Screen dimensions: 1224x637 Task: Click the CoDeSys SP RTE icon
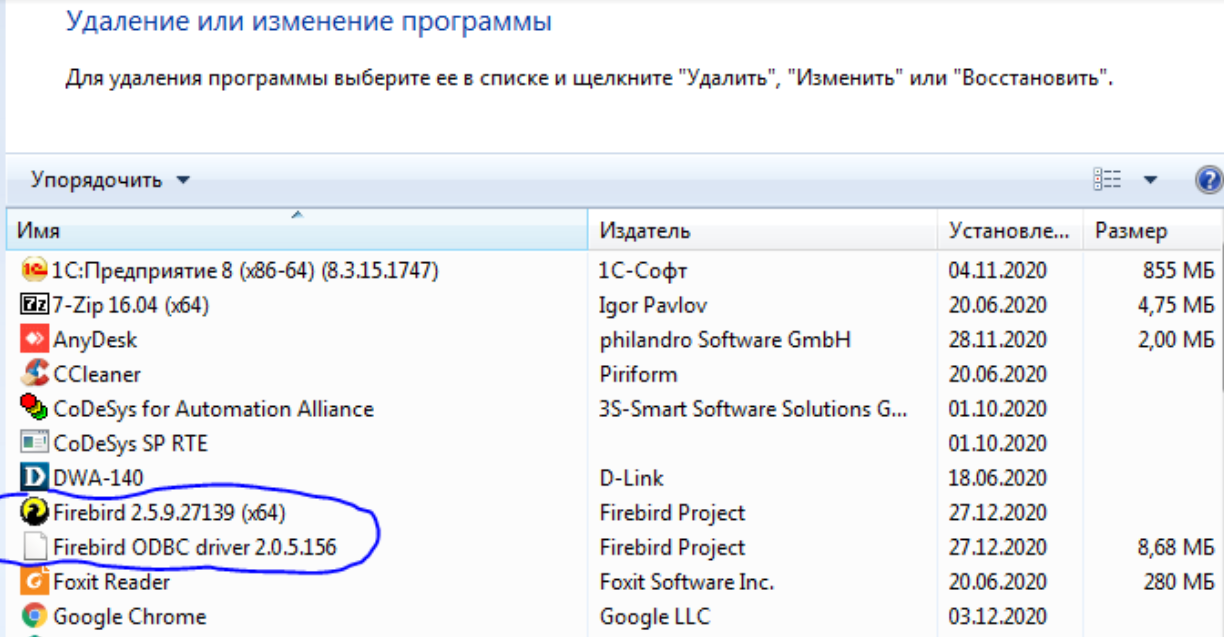pos(34,443)
